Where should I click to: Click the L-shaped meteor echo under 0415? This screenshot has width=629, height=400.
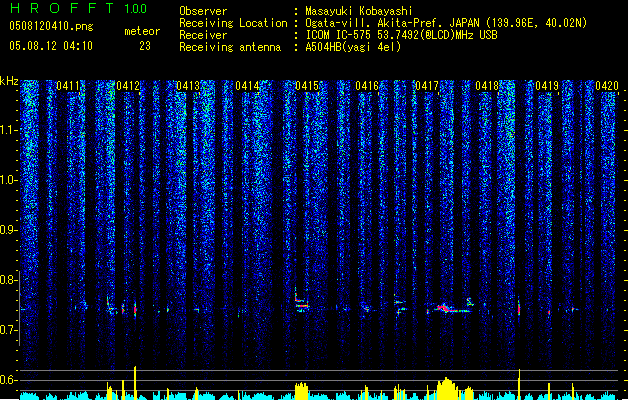302,299
